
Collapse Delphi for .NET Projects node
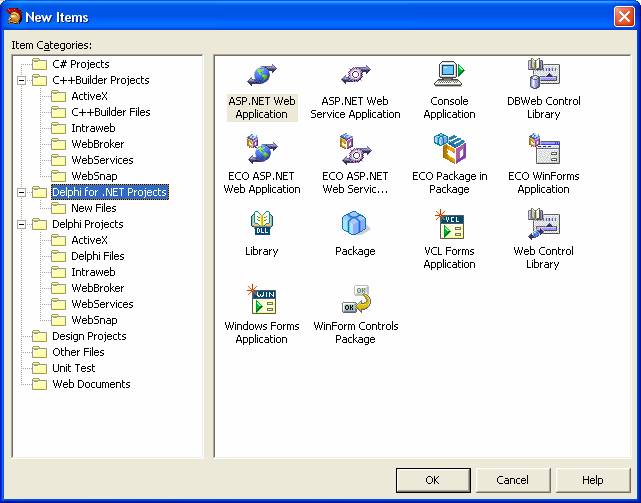pos(21,193)
